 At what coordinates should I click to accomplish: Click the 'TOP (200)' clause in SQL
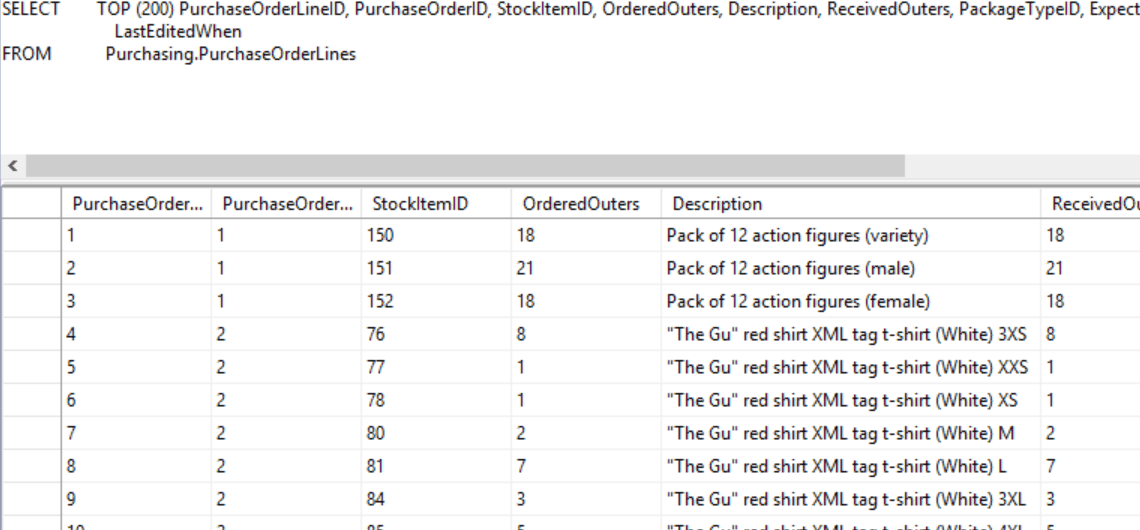tap(136, 10)
